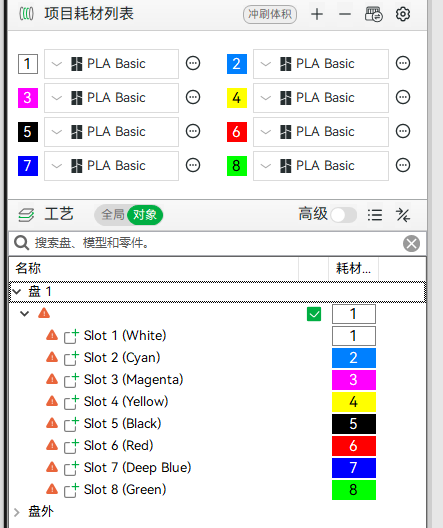Click warning icon on the parent object row
443x528 pixels.
point(44,314)
